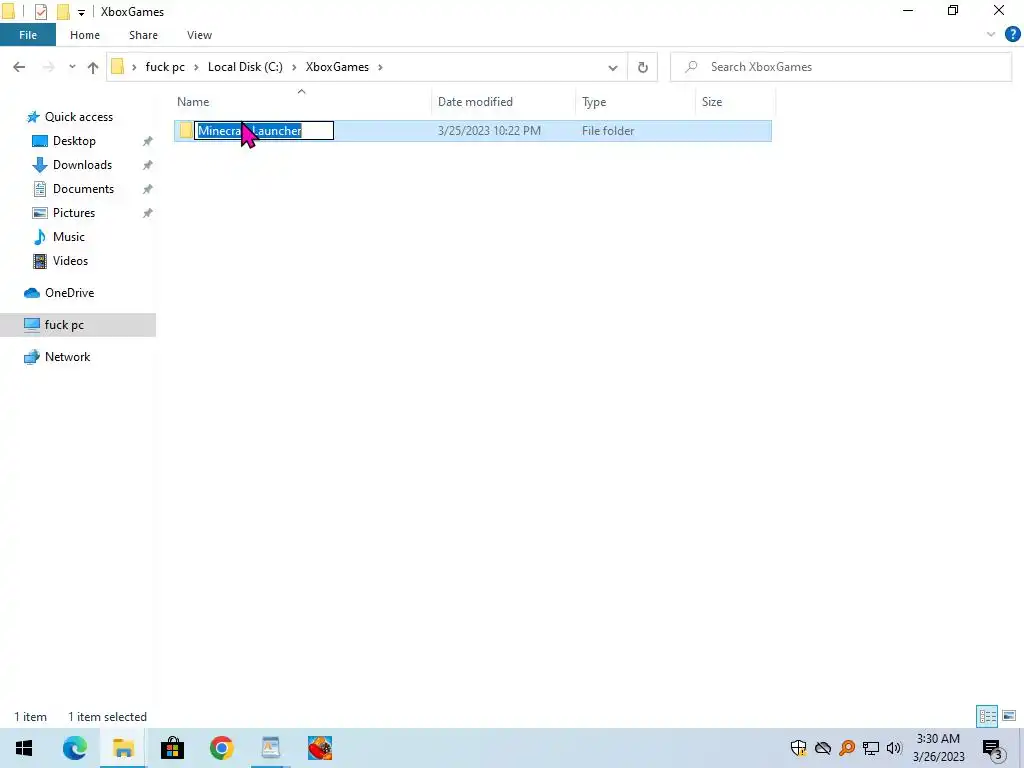Click 'fuck pc' in the address path

point(165,67)
